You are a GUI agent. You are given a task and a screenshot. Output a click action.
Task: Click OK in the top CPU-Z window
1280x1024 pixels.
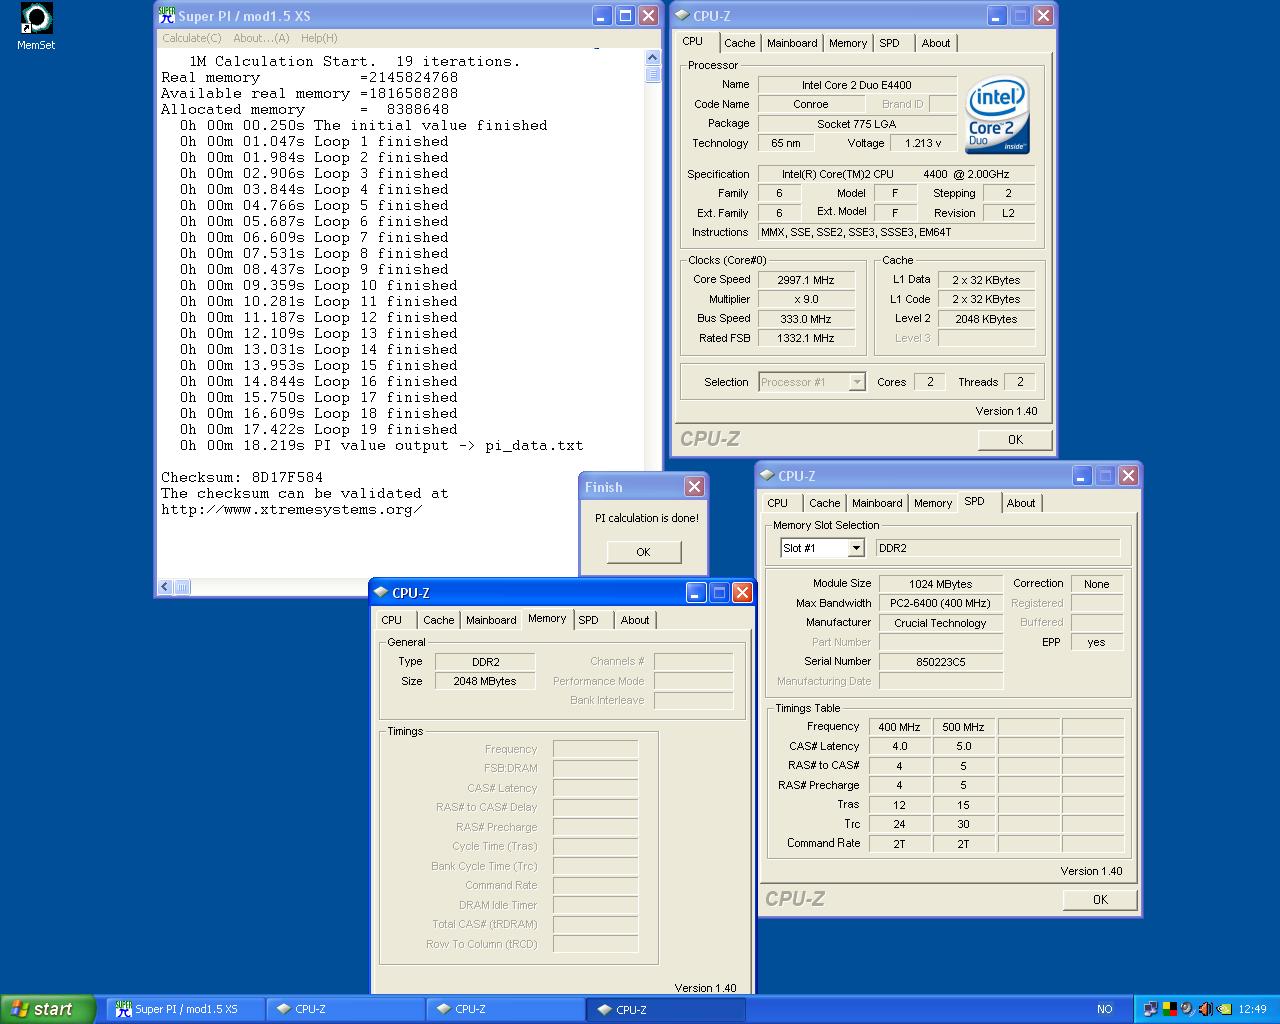tap(1015, 440)
